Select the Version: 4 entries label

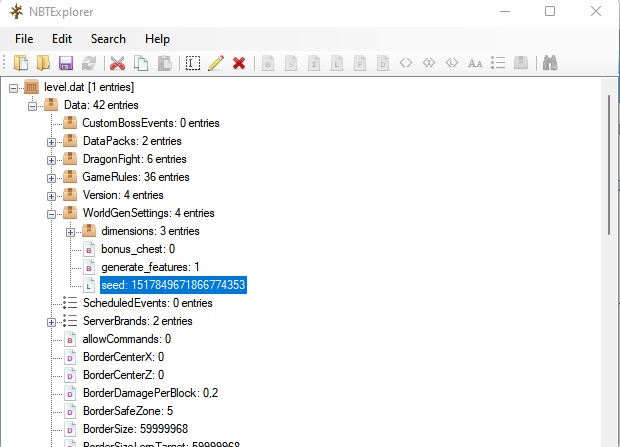coord(123,195)
